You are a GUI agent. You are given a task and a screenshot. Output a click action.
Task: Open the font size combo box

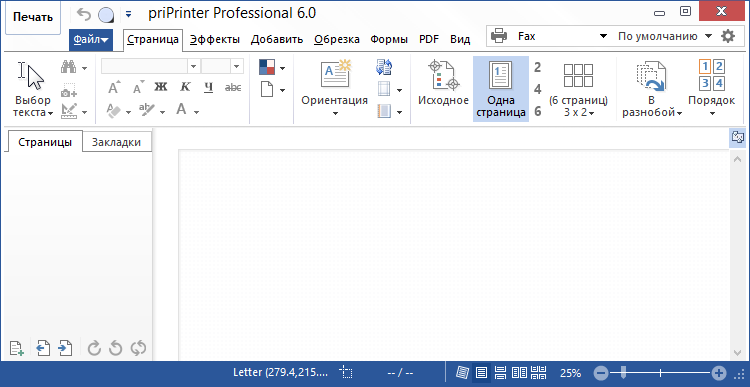point(222,66)
